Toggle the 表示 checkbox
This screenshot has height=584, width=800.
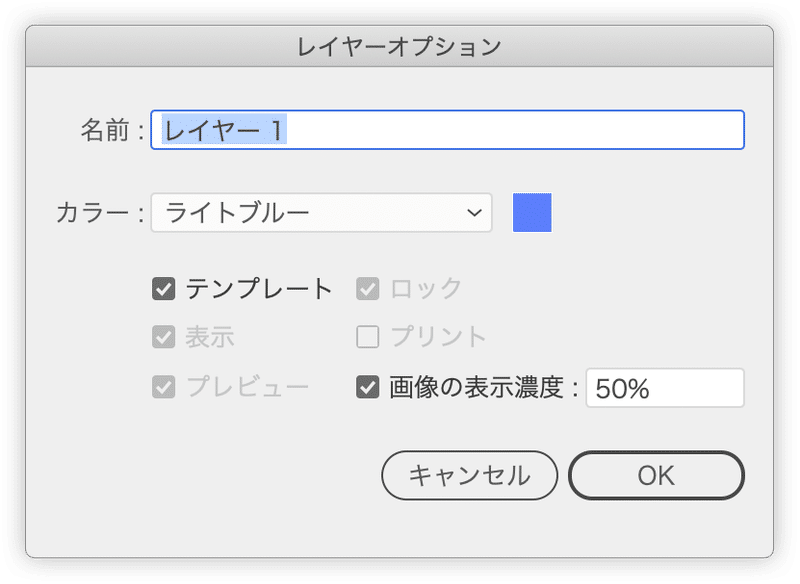click(164, 337)
